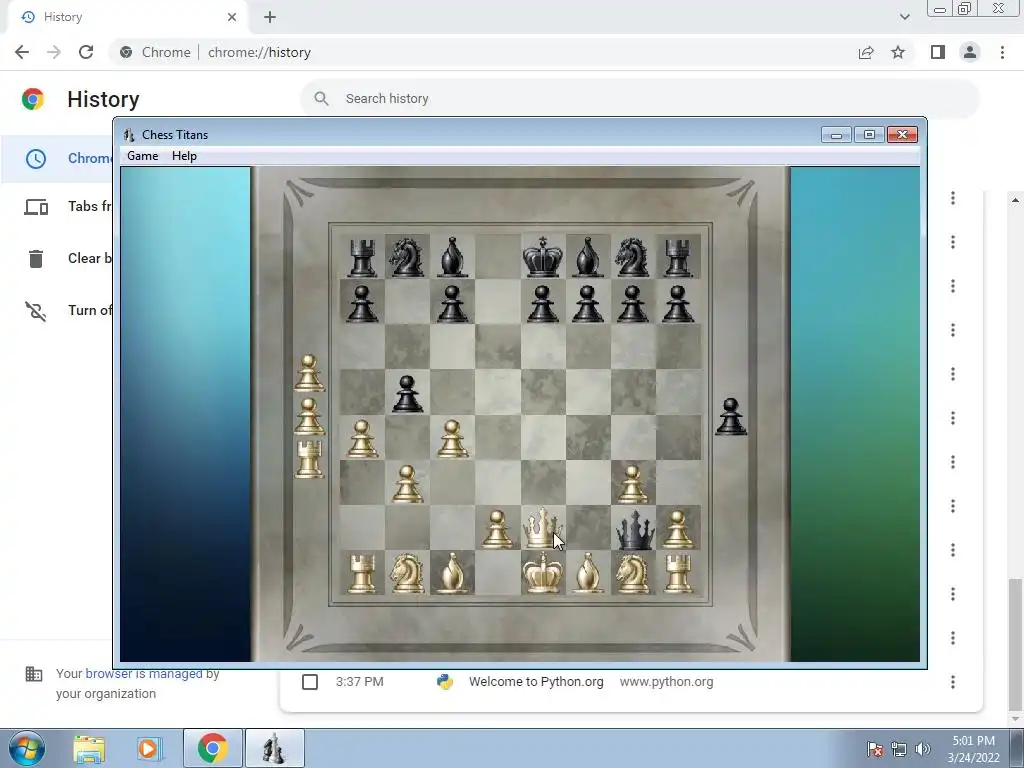Select the white pawn on a4
Image resolution: width=1024 pixels, height=768 pixels.
pyautogui.click(x=362, y=439)
